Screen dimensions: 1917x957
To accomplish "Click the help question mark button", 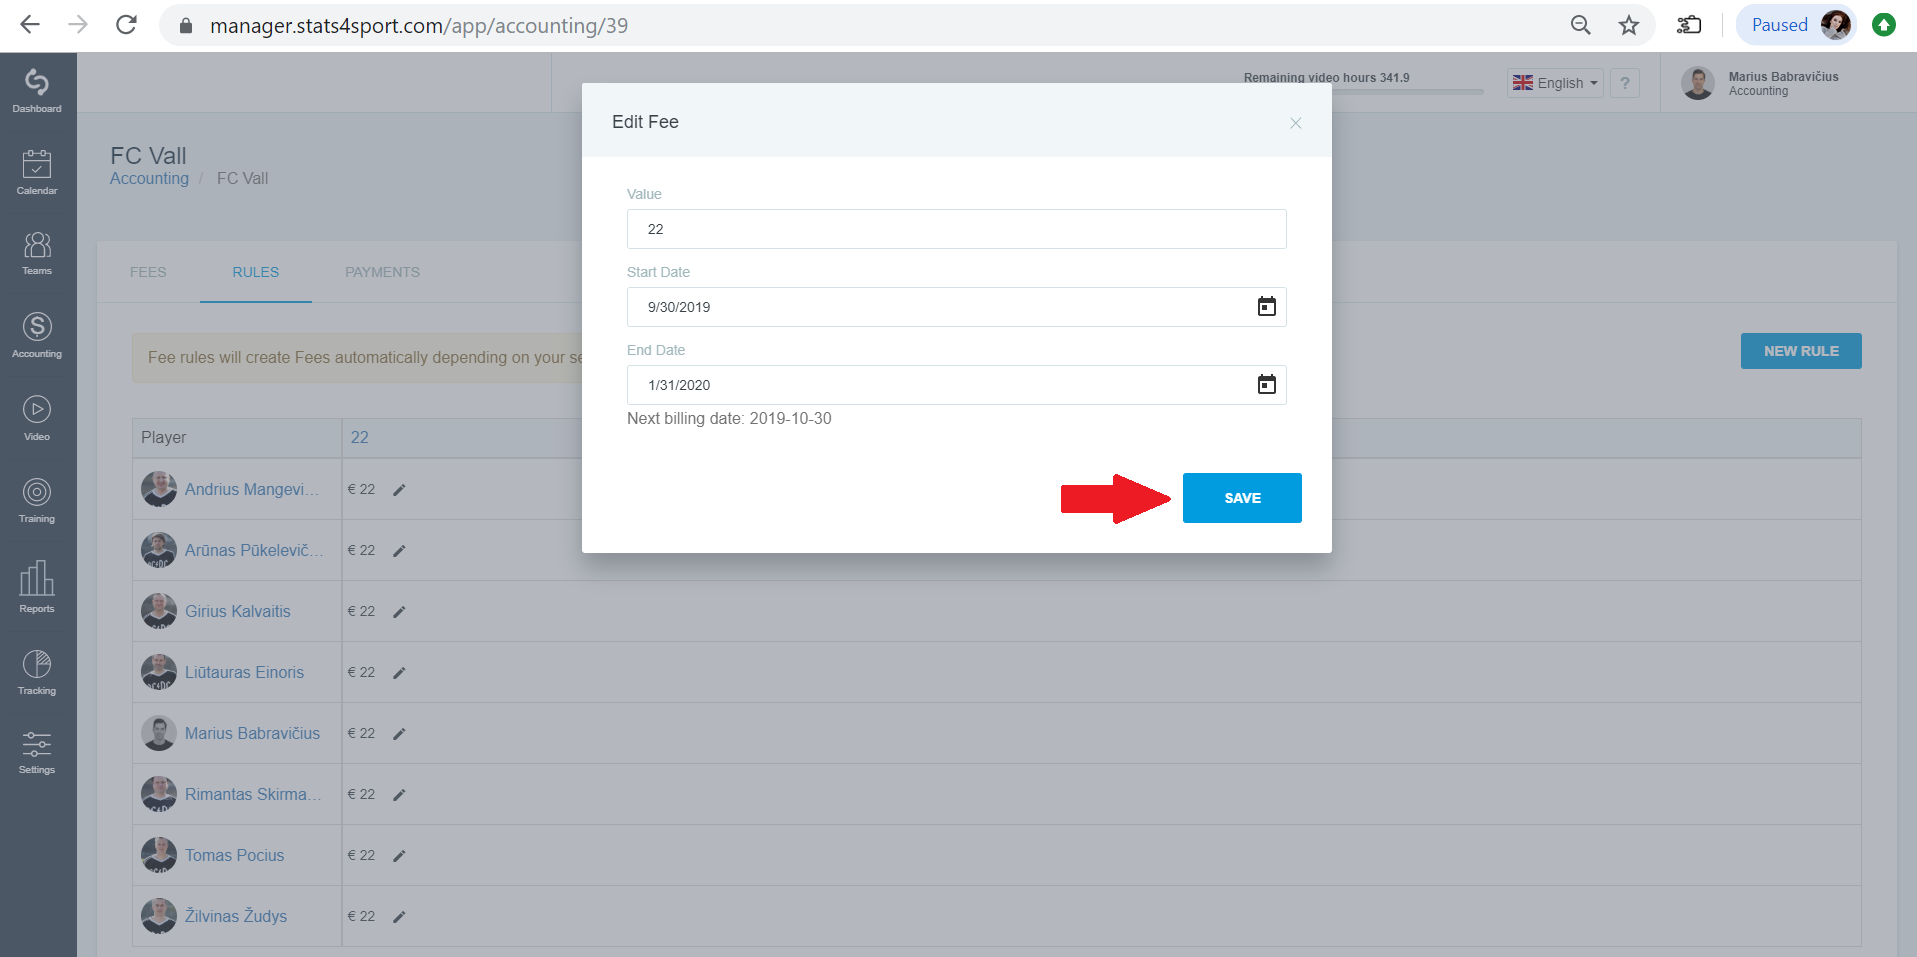I will [x=1625, y=83].
